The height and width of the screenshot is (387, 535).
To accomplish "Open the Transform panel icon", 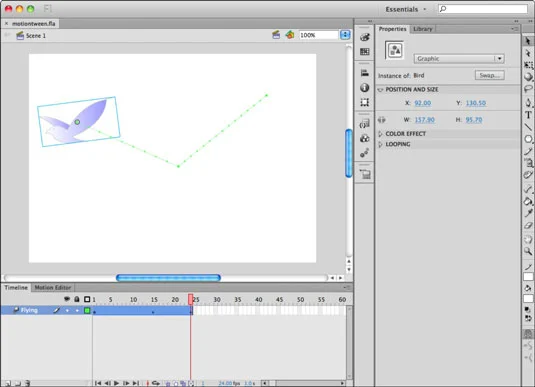I will 364,102.
